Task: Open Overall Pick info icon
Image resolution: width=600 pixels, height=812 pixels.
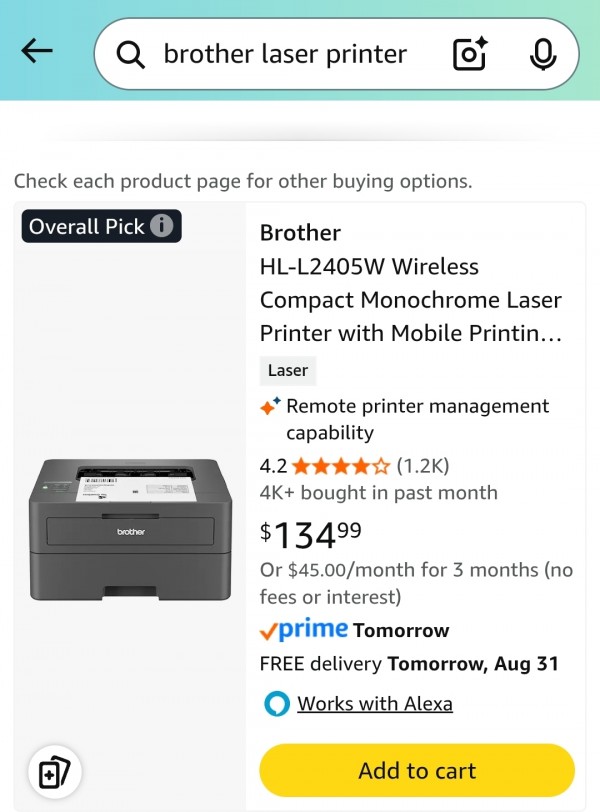Action: 162,226
